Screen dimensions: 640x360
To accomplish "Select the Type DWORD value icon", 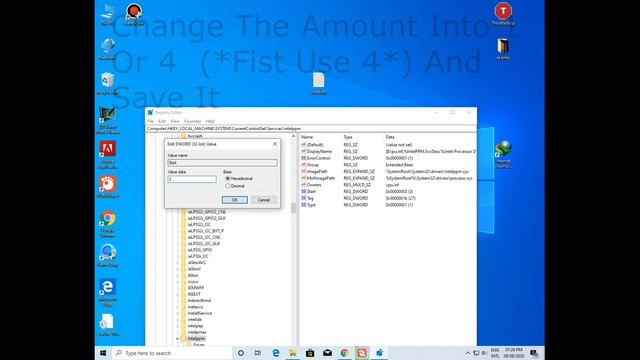I will (304, 205).
